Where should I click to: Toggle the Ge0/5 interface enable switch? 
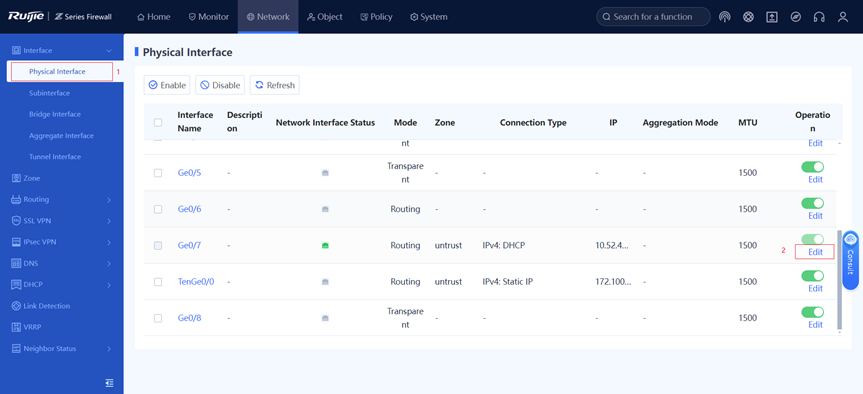[x=812, y=167]
